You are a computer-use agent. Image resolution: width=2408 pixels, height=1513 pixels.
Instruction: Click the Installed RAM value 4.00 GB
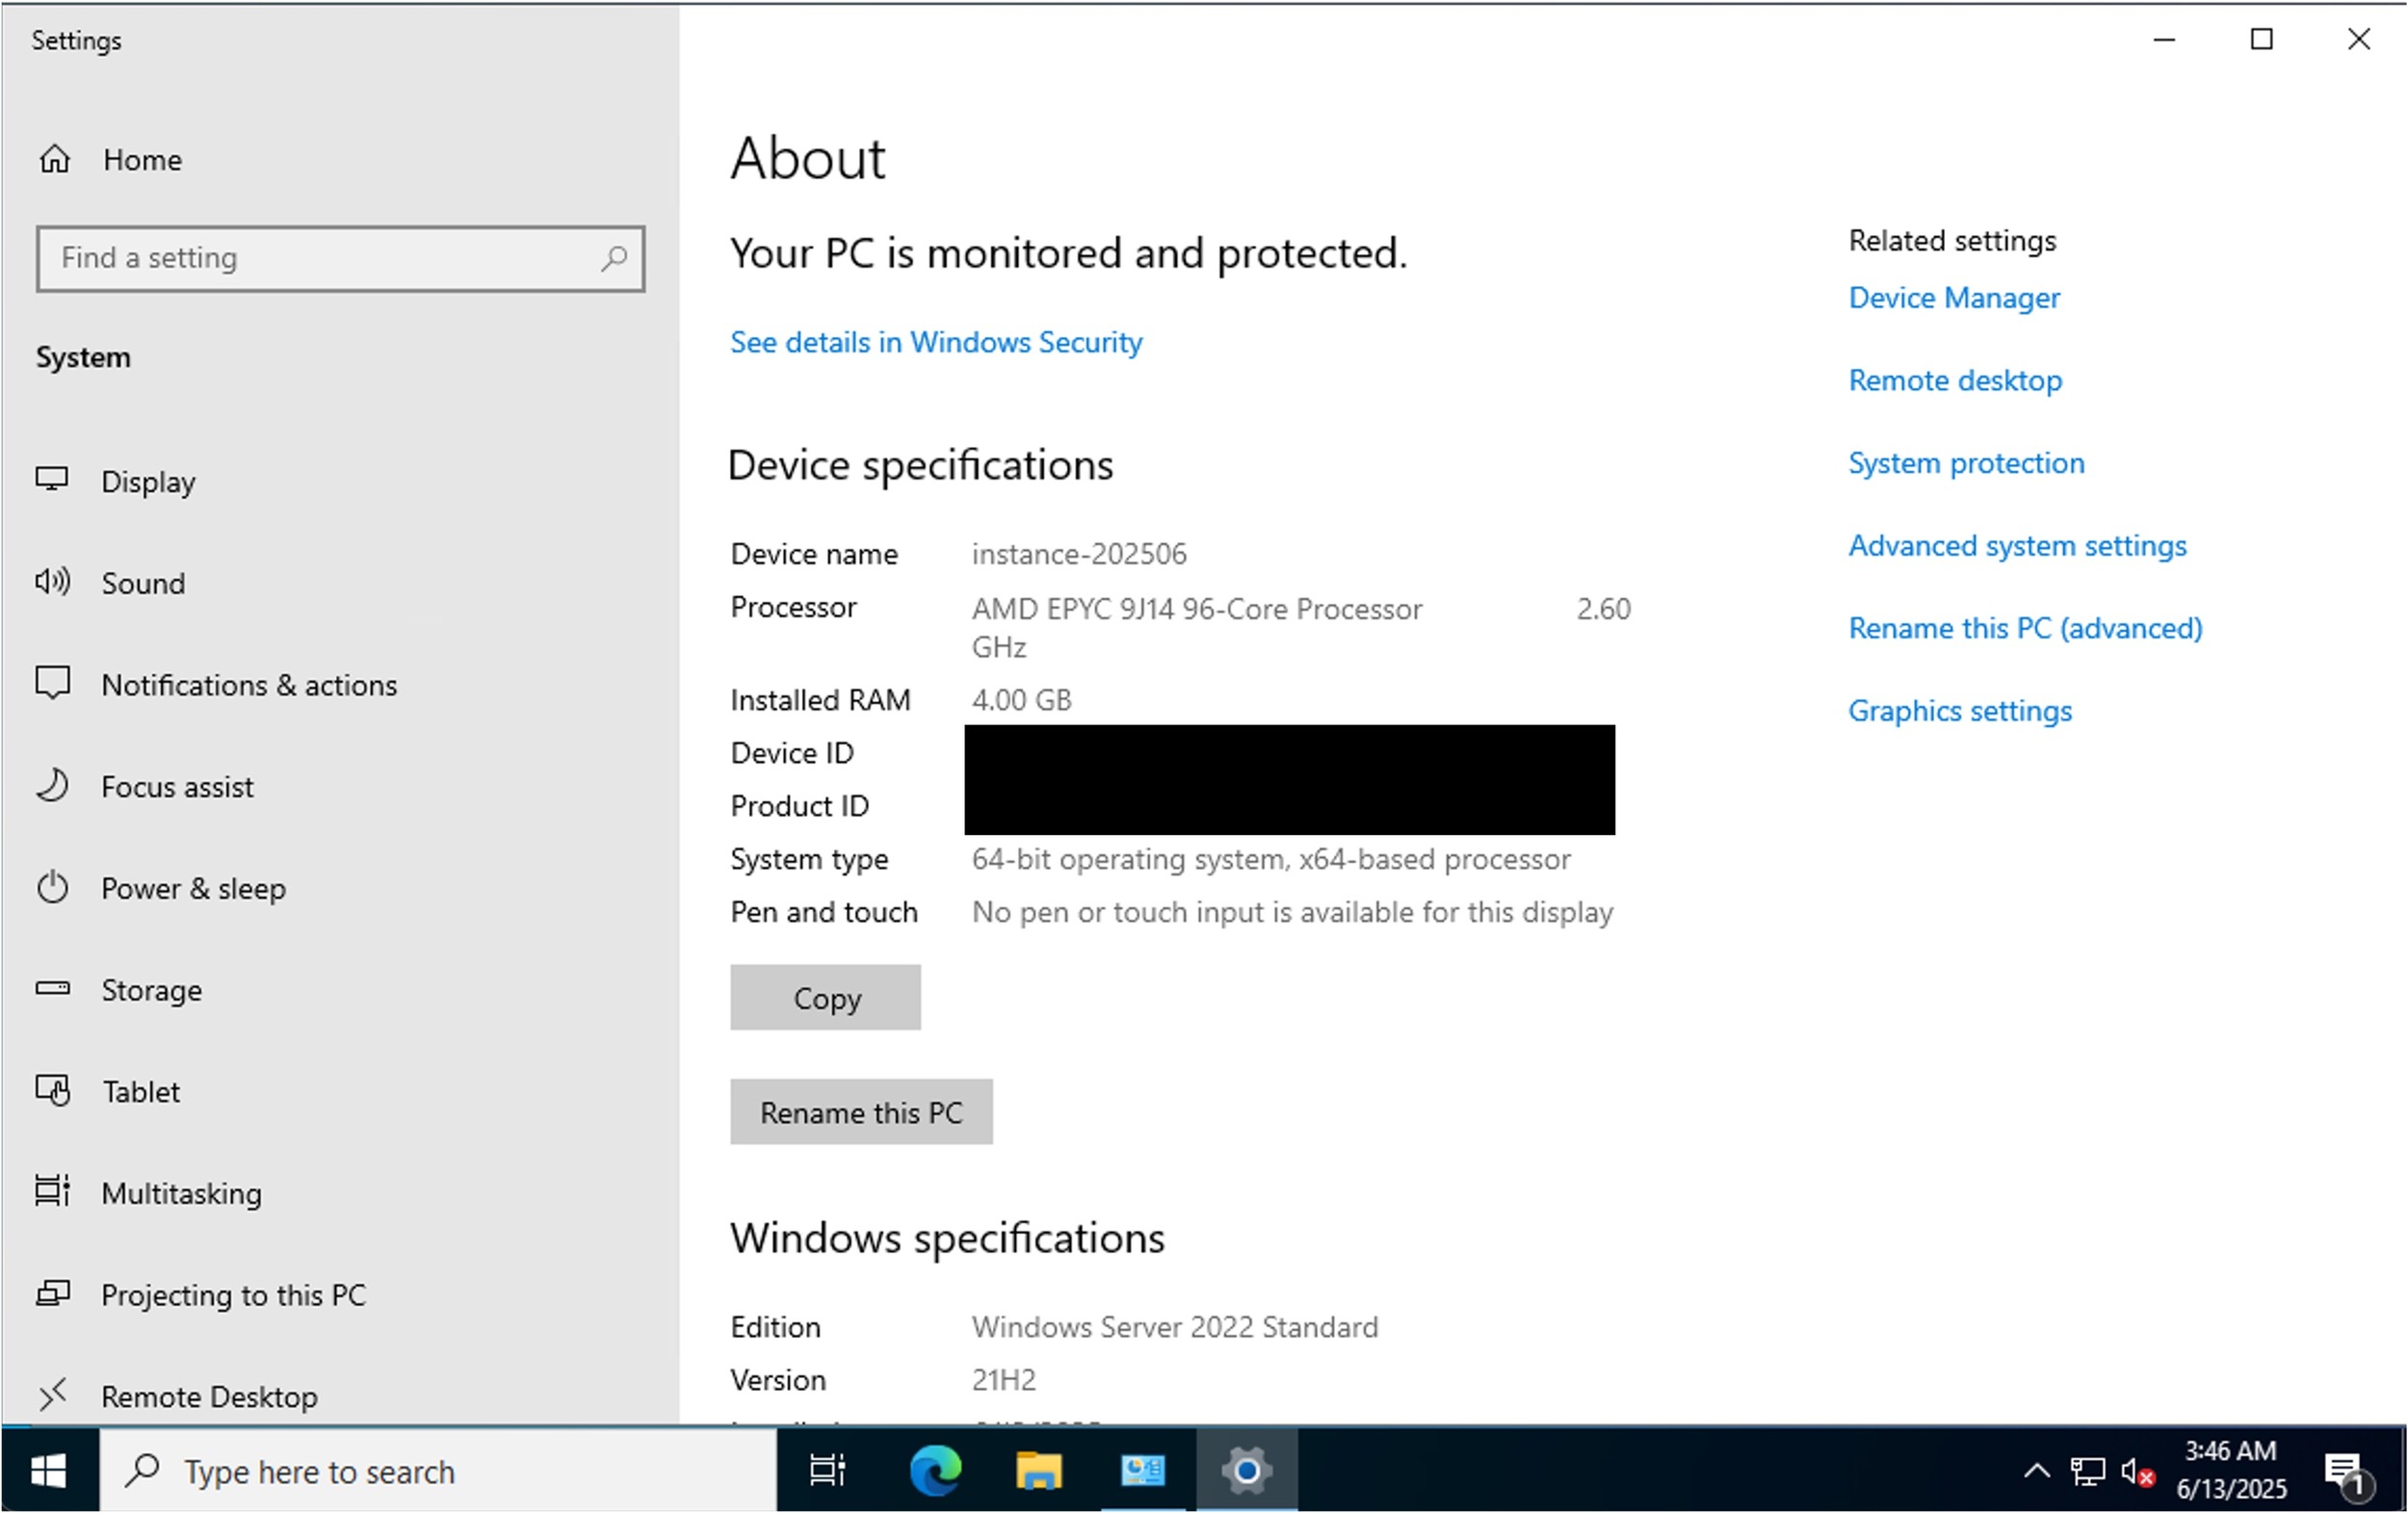click(1021, 700)
